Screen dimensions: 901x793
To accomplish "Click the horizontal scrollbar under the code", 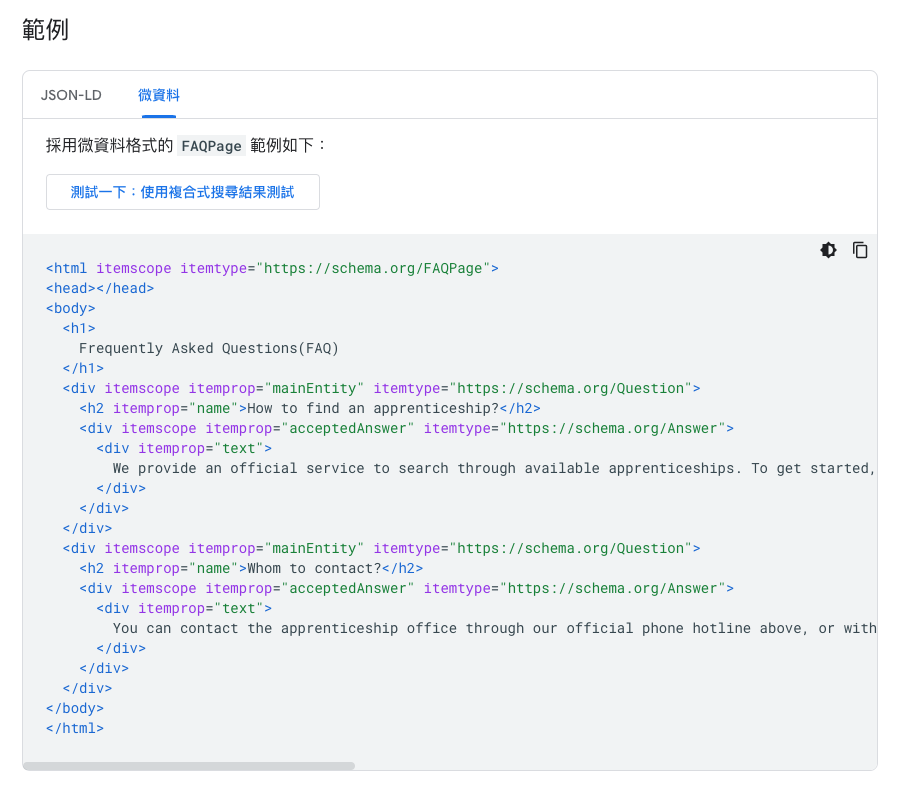I will pyautogui.click(x=188, y=765).
